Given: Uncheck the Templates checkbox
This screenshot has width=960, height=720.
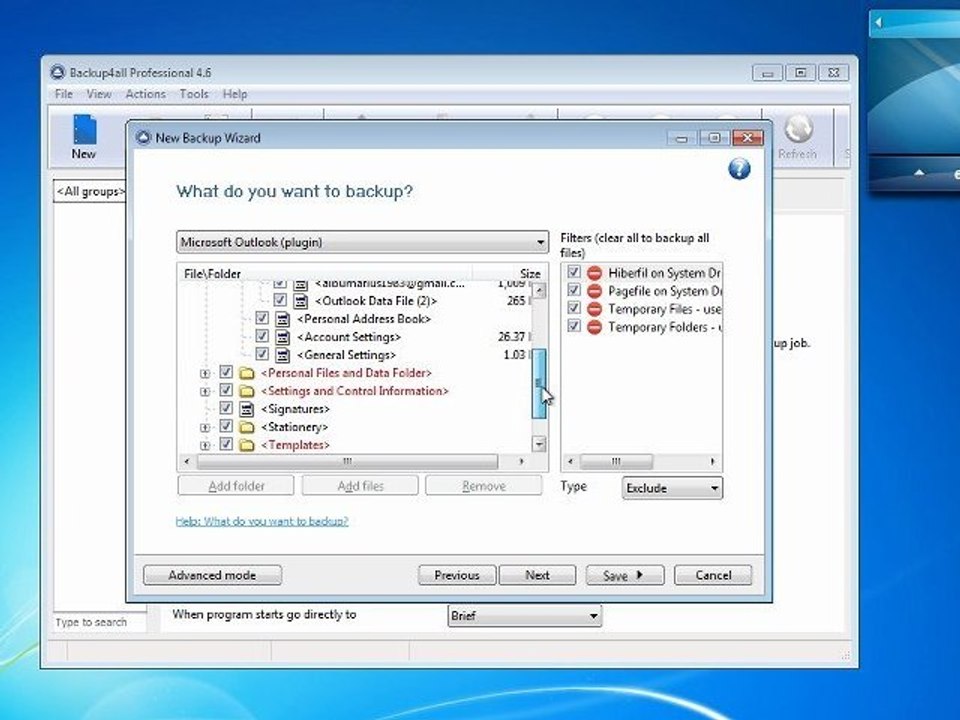Looking at the screenshot, I should tap(226, 444).
